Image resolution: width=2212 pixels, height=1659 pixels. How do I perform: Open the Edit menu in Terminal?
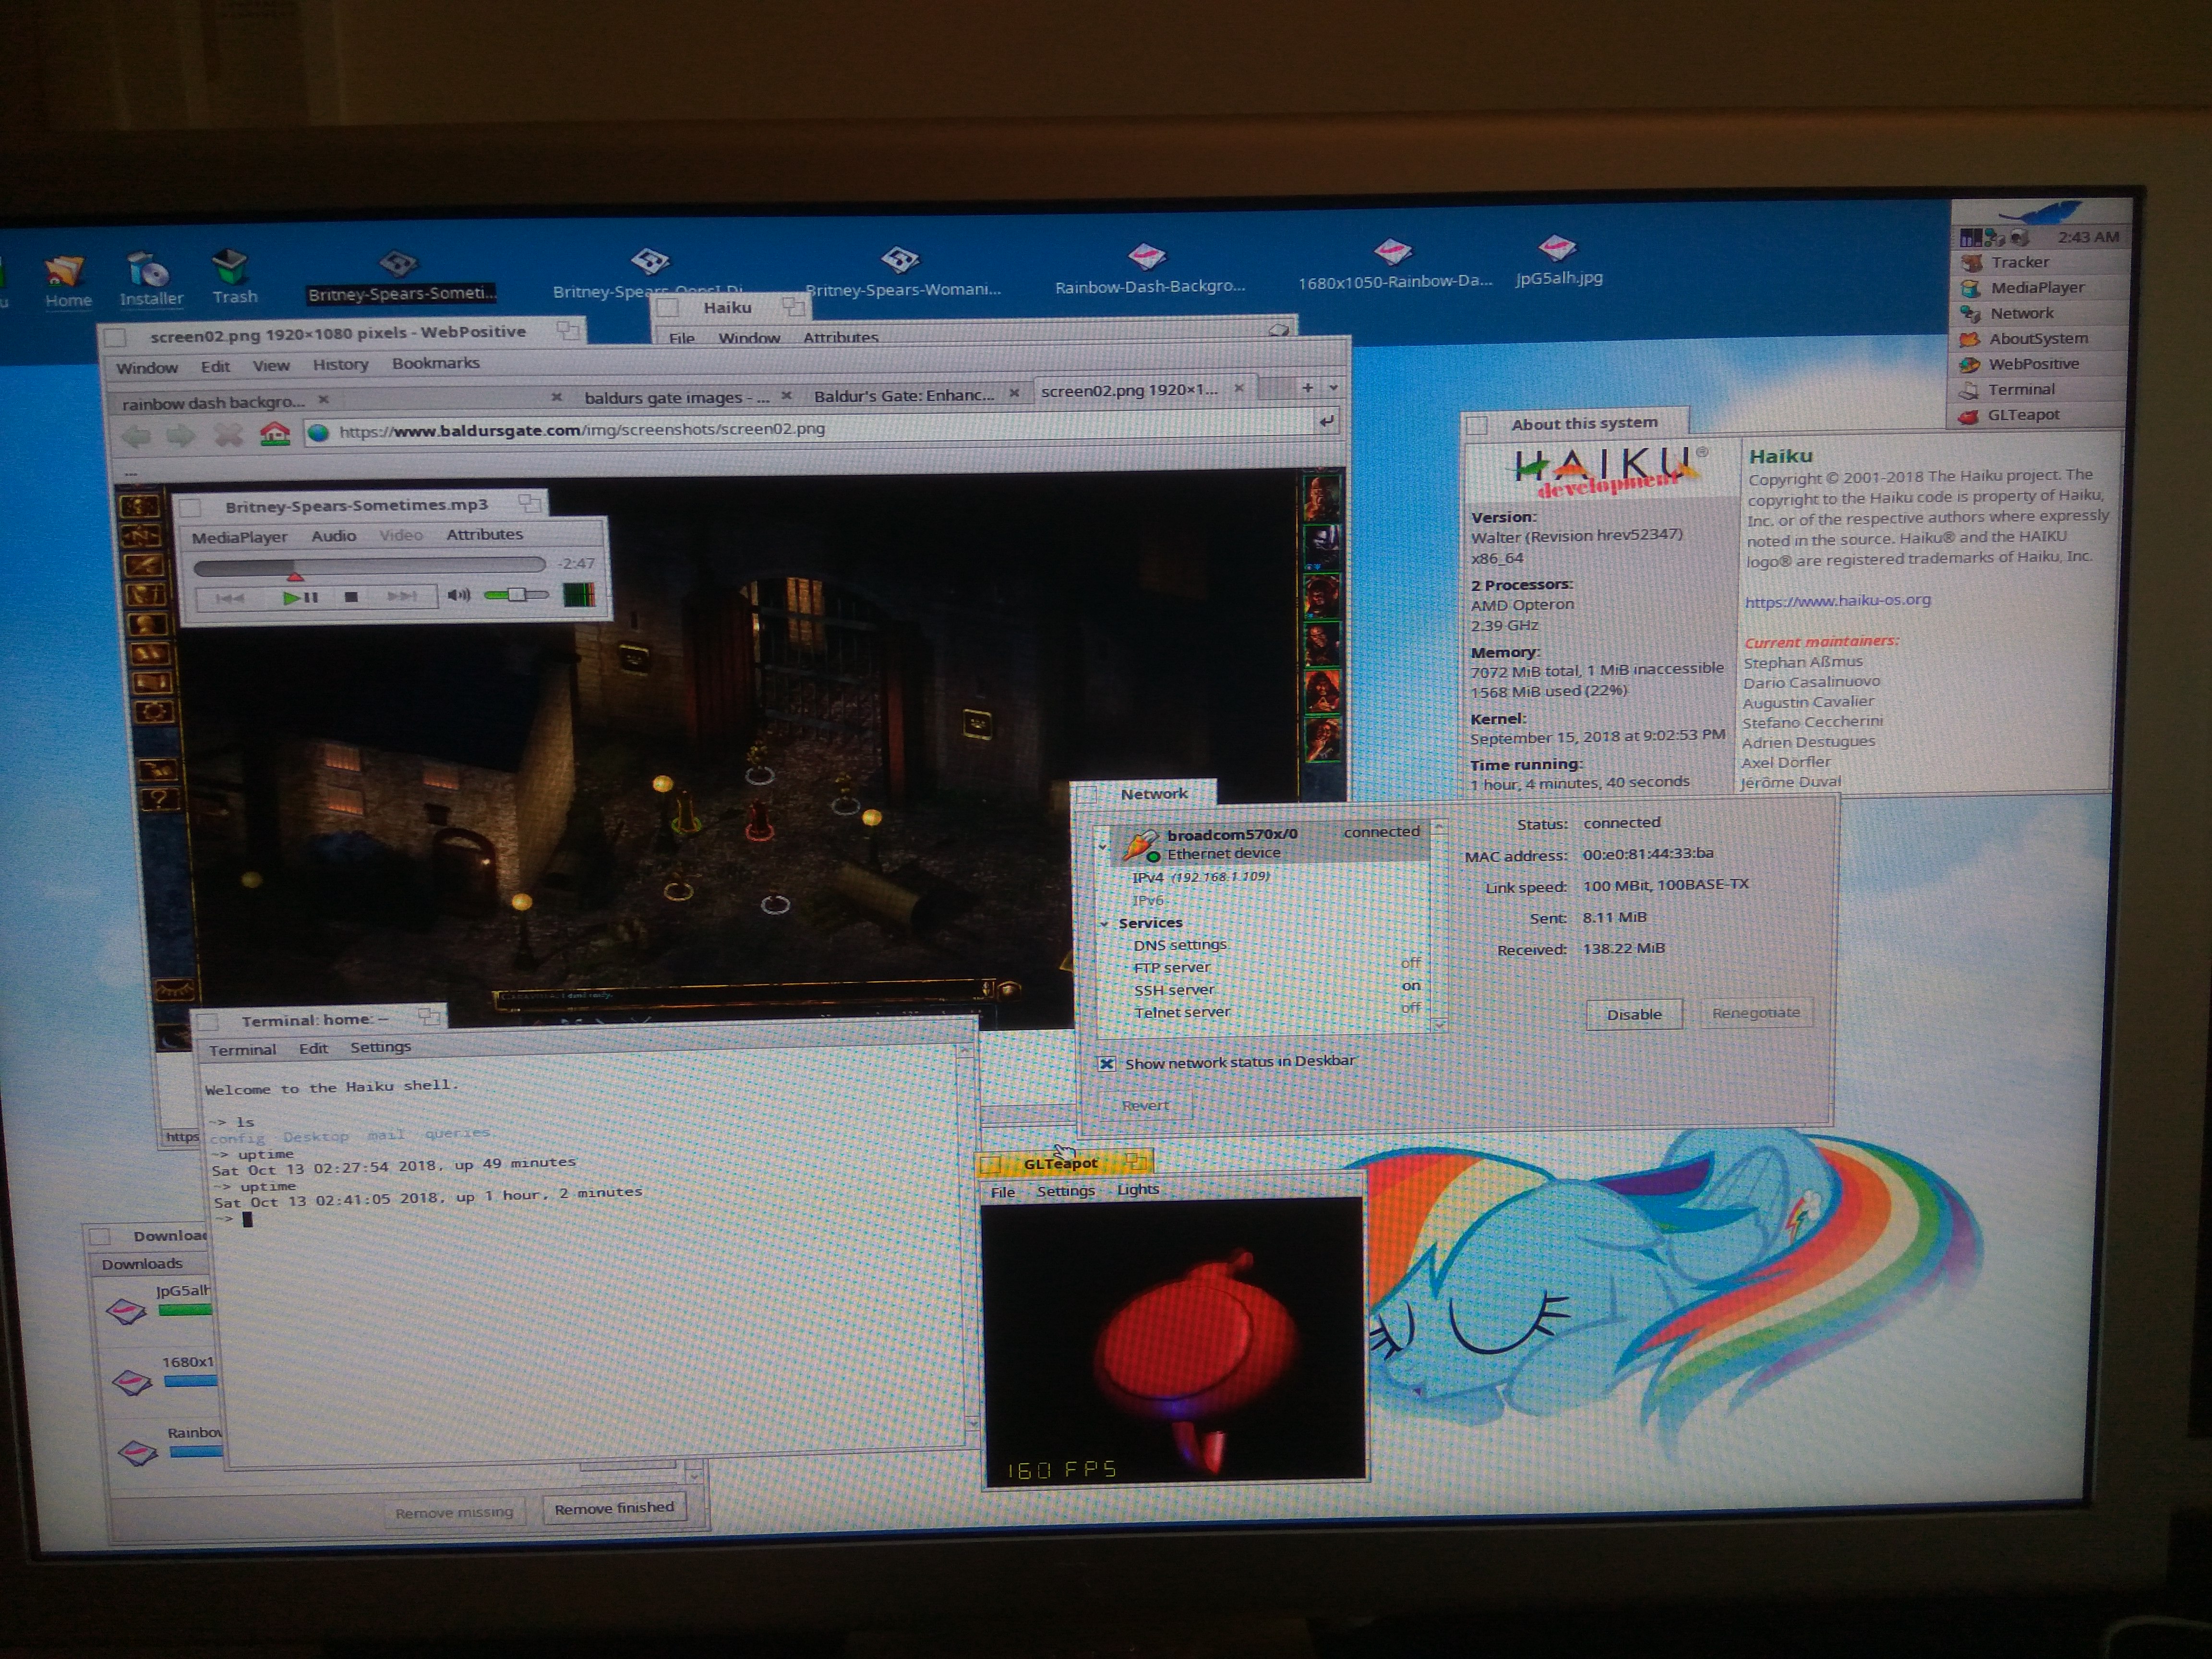313,1048
